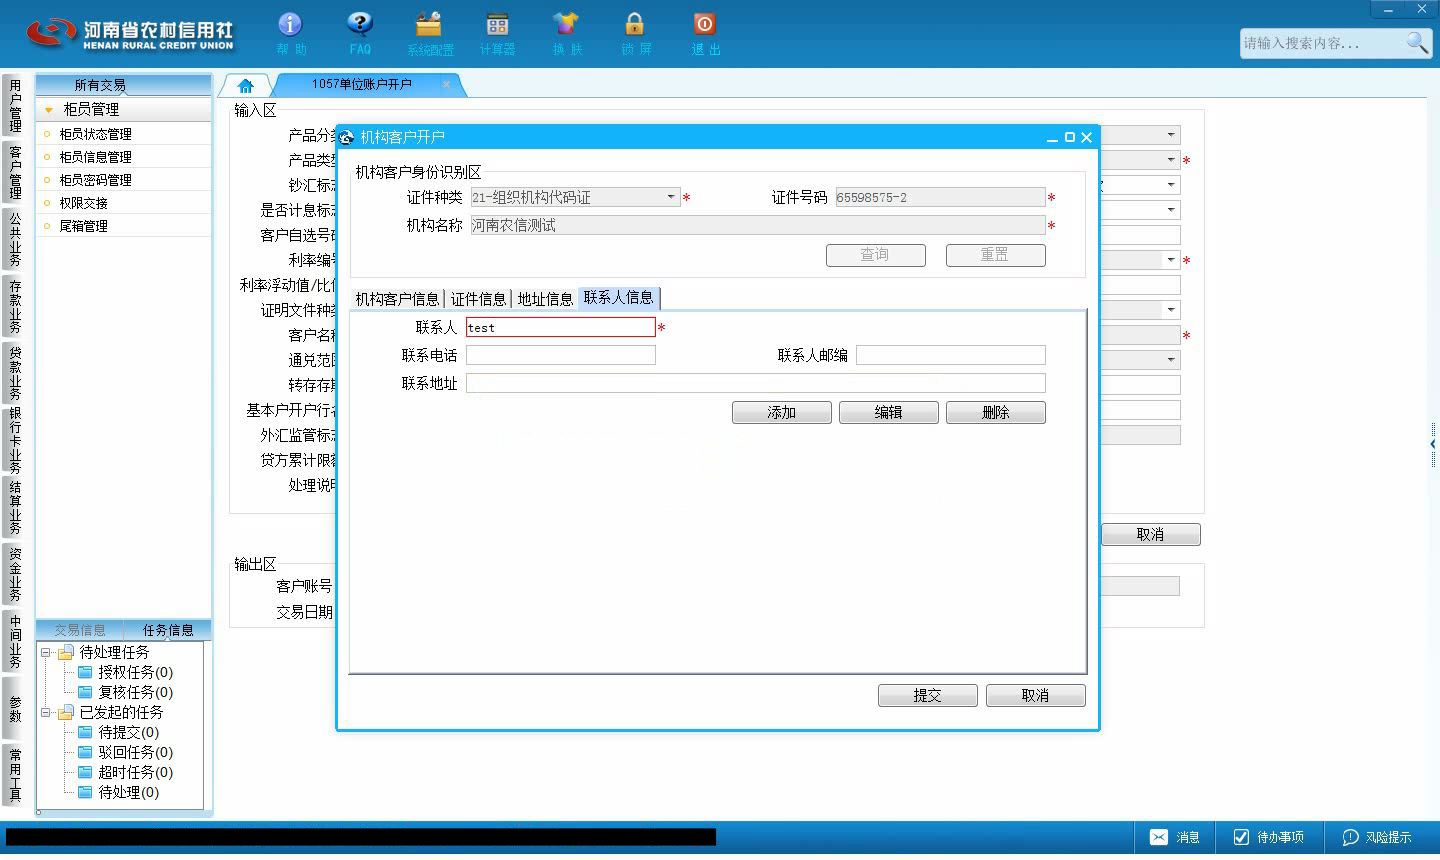Go to the home tab icon

tap(245, 86)
